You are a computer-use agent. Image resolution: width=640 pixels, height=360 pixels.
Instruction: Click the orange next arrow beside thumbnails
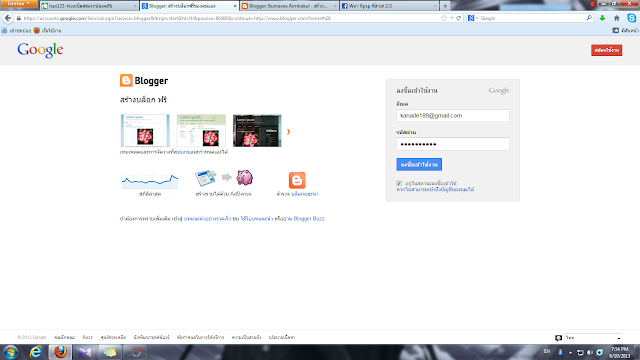(289, 131)
